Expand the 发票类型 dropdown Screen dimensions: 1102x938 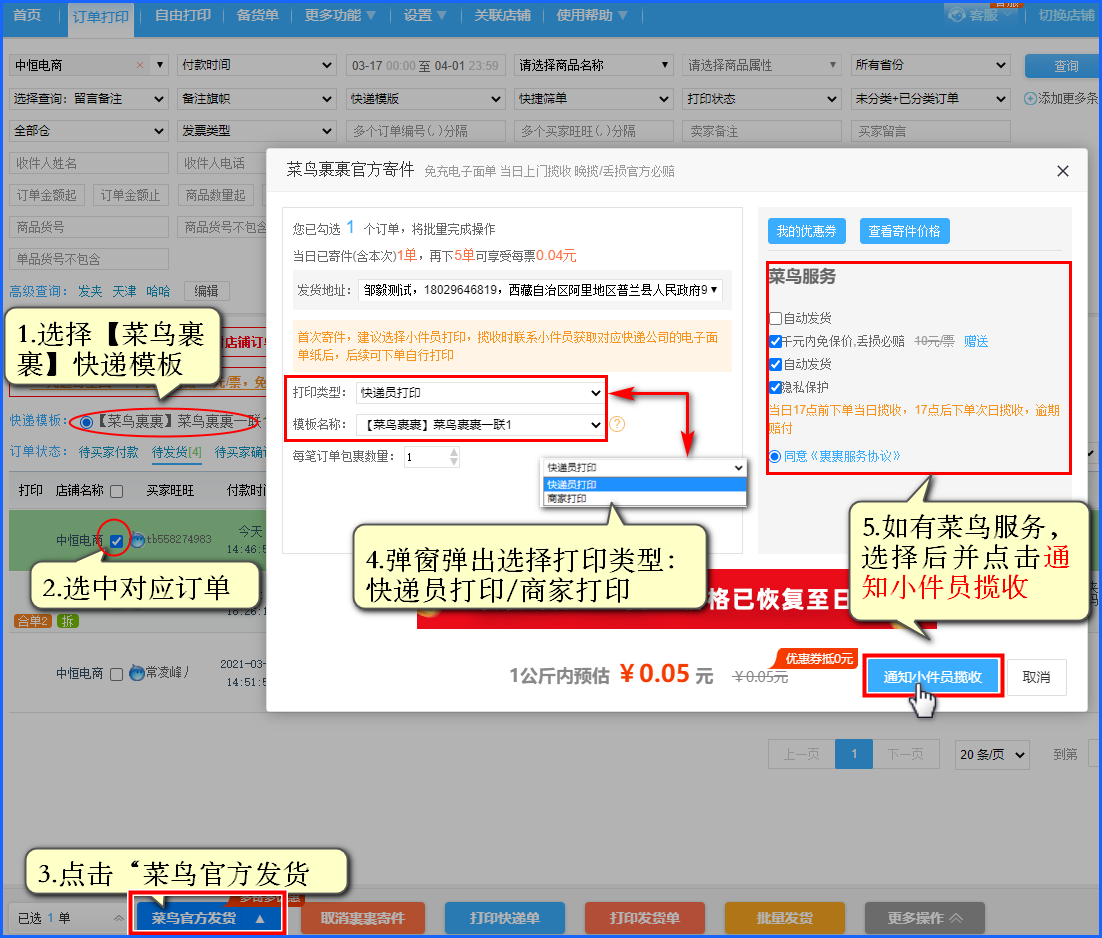click(256, 131)
